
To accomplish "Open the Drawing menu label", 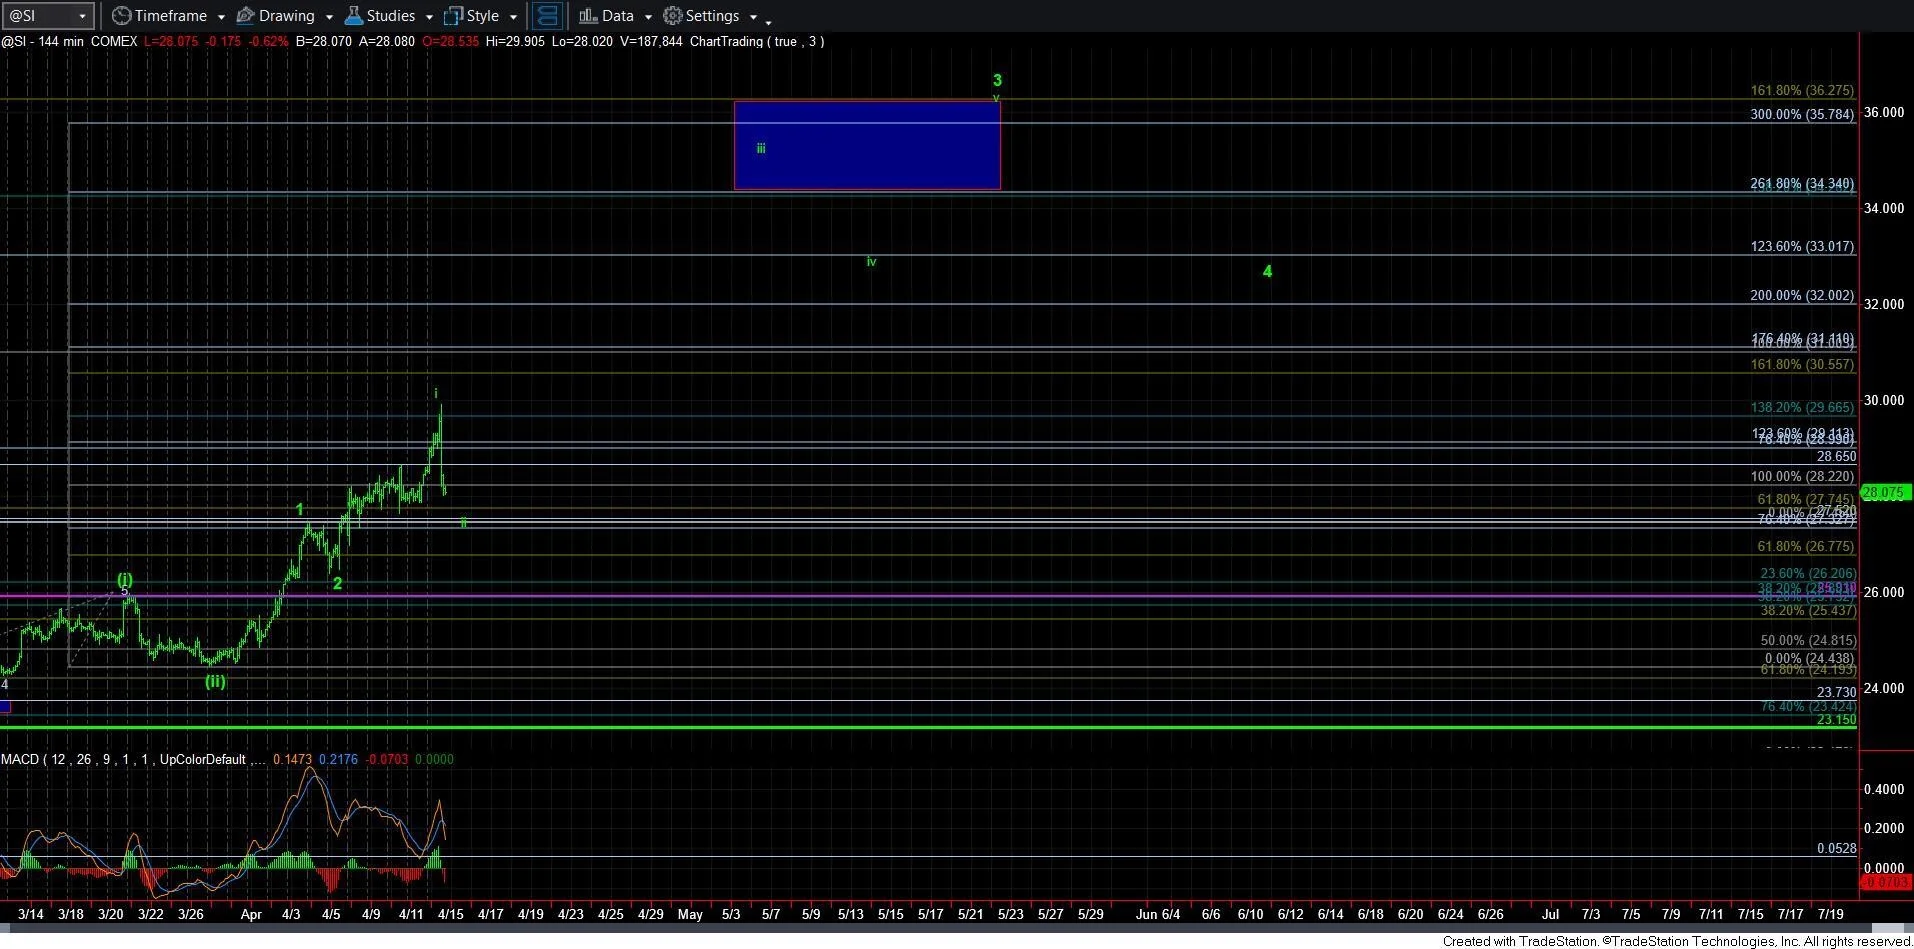I will pyautogui.click(x=287, y=16).
